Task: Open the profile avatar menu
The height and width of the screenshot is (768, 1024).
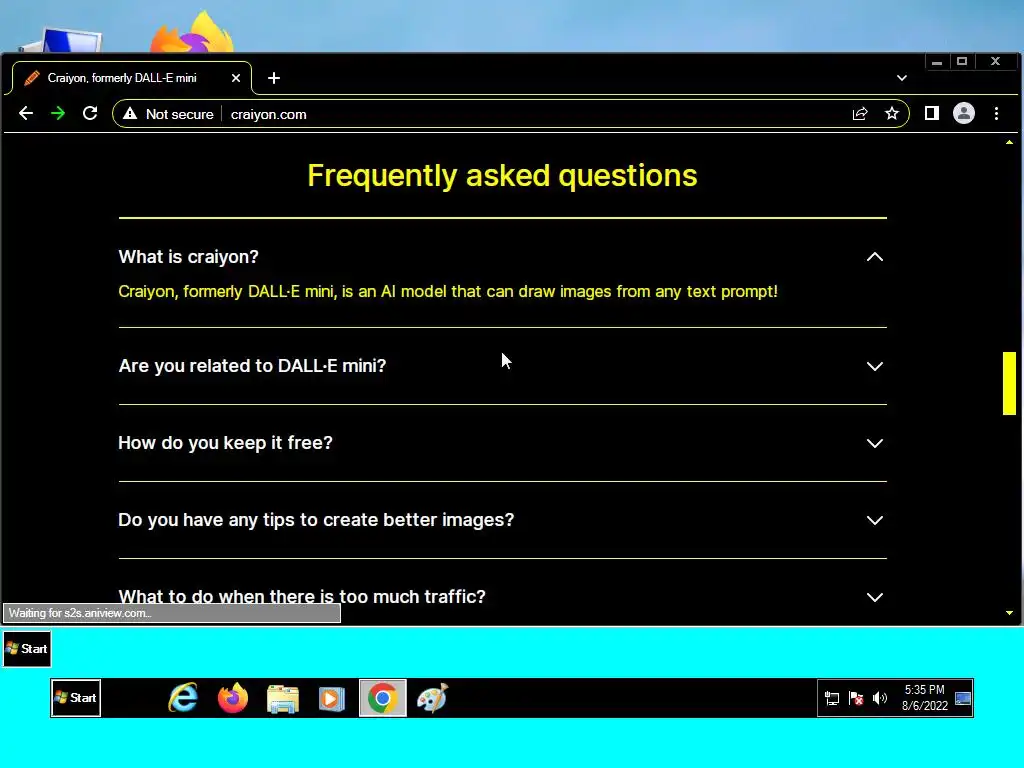Action: coord(964,114)
